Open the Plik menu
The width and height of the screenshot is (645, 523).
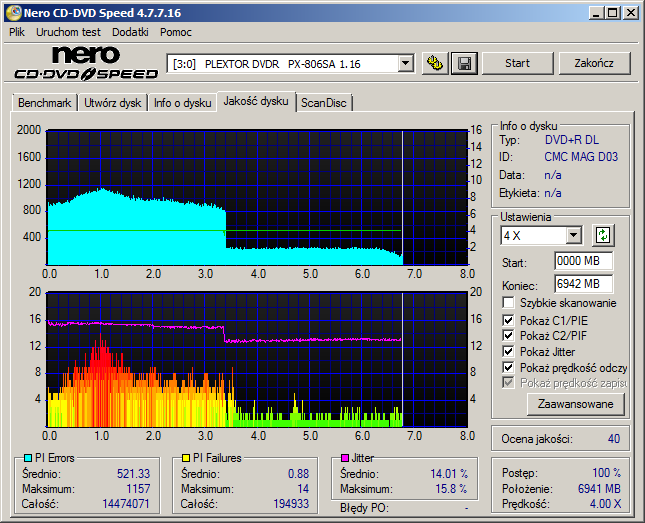click(x=17, y=32)
